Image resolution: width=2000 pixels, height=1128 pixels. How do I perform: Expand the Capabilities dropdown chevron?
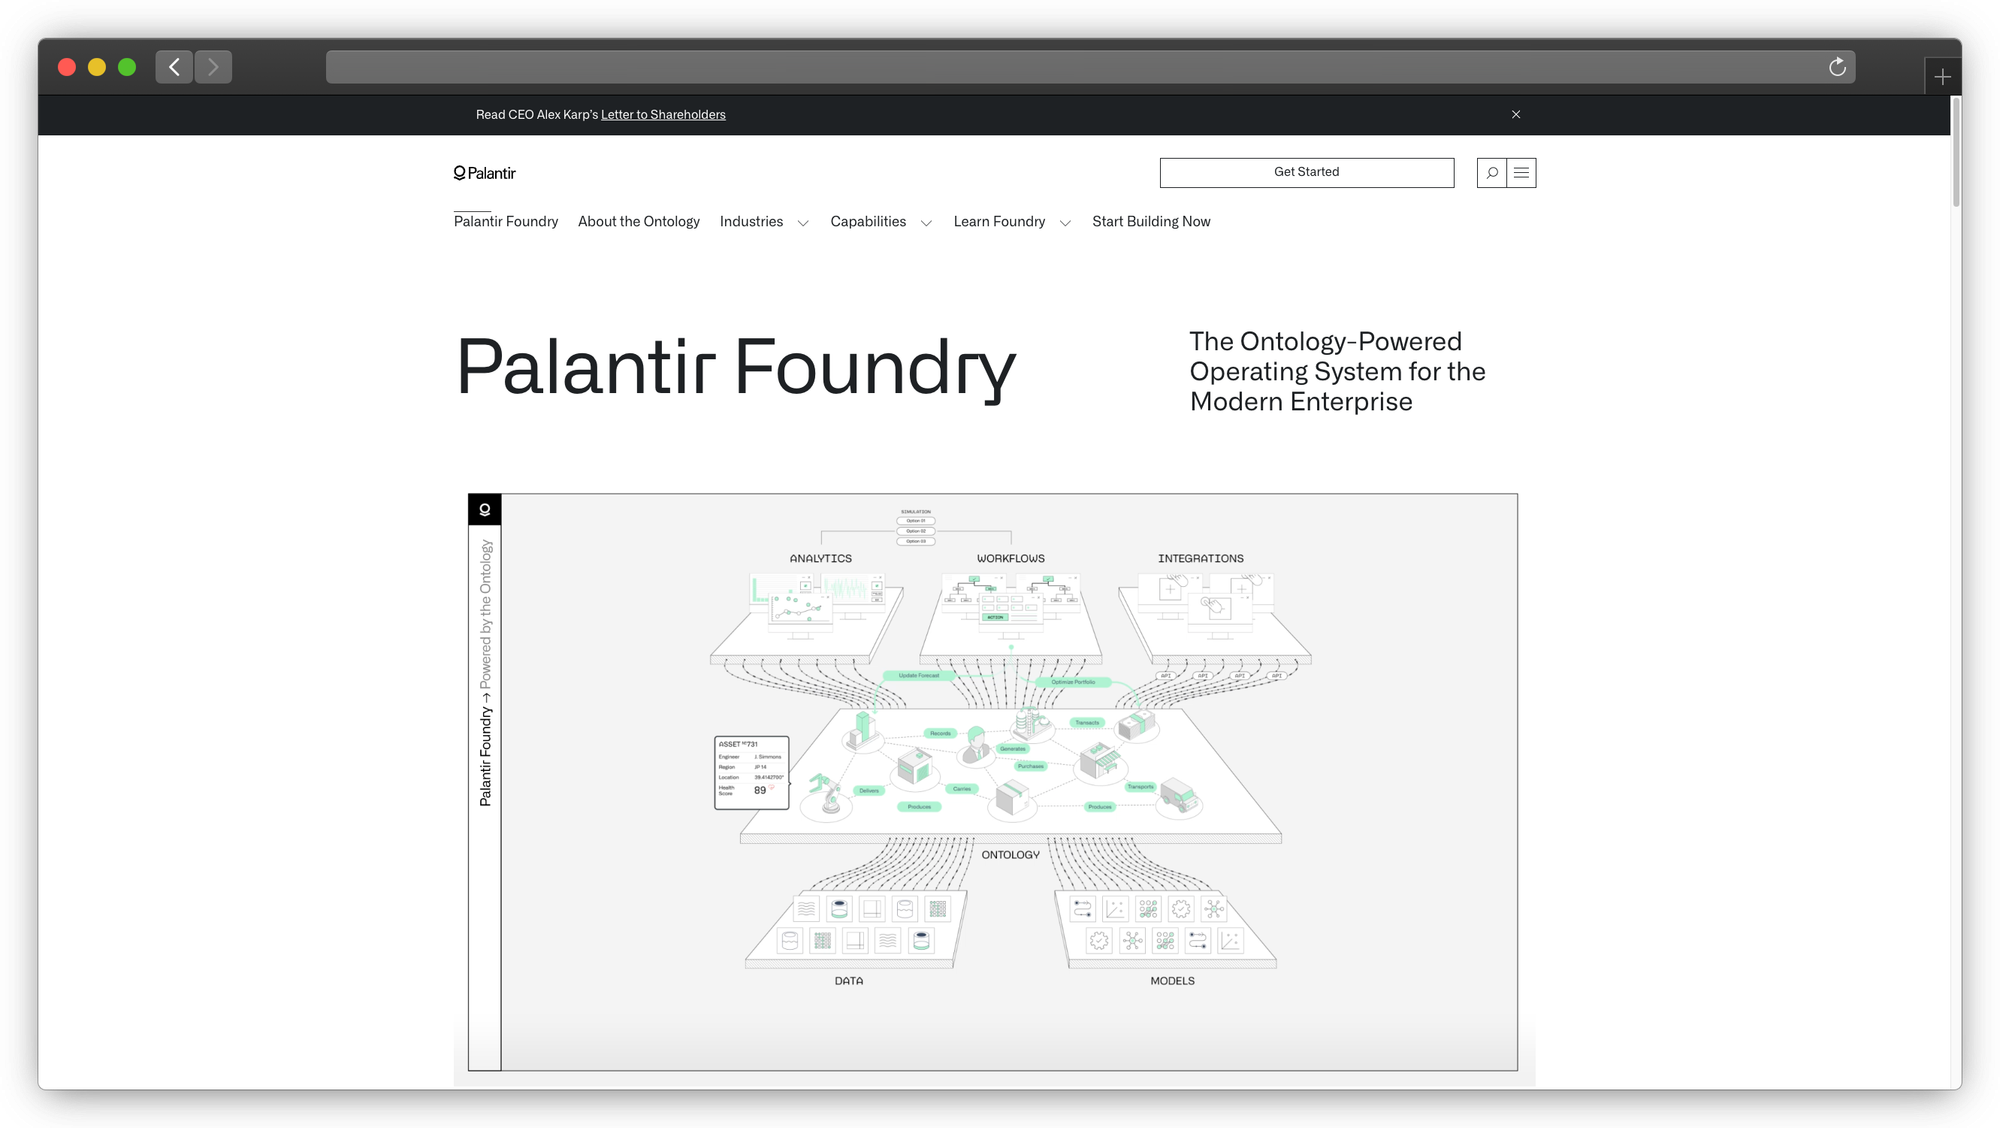click(x=926, y=223)
